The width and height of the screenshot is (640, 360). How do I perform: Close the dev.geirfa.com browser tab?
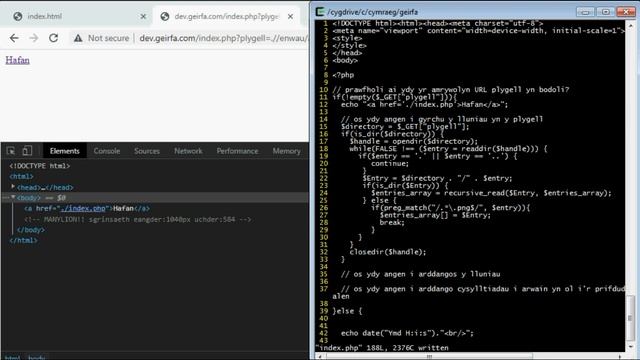point(290,16)
